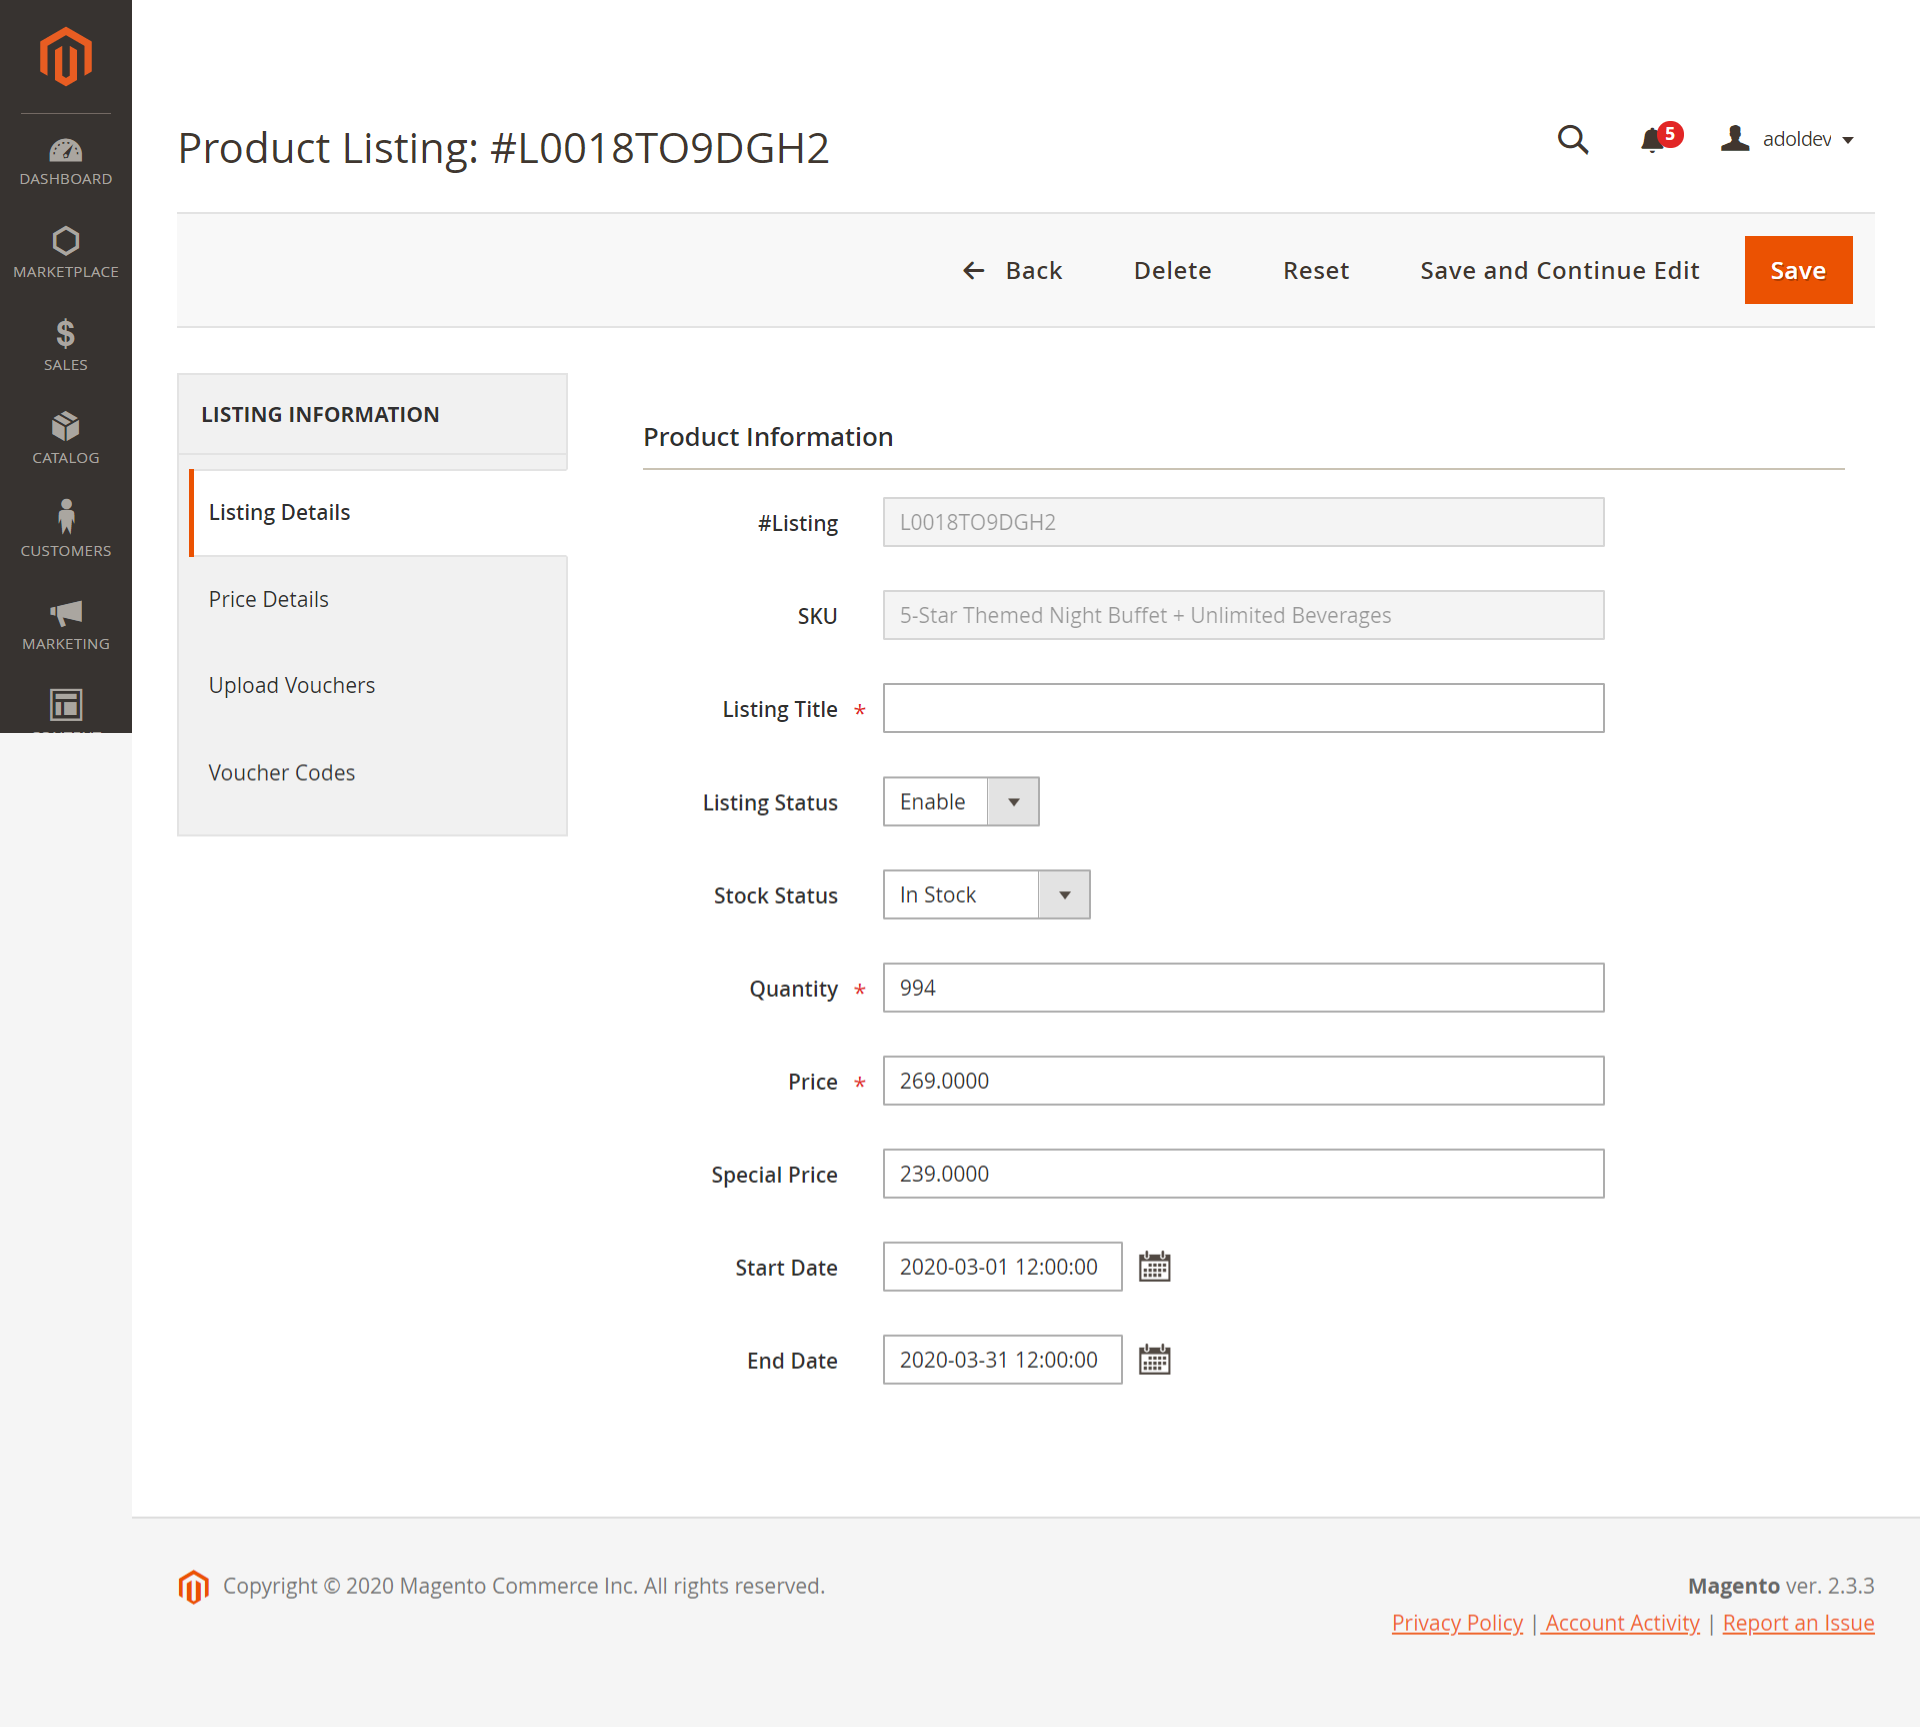The image size is (1920, 1727).
Task: Open End Date calendar picker icon
Action: 1155,1360
